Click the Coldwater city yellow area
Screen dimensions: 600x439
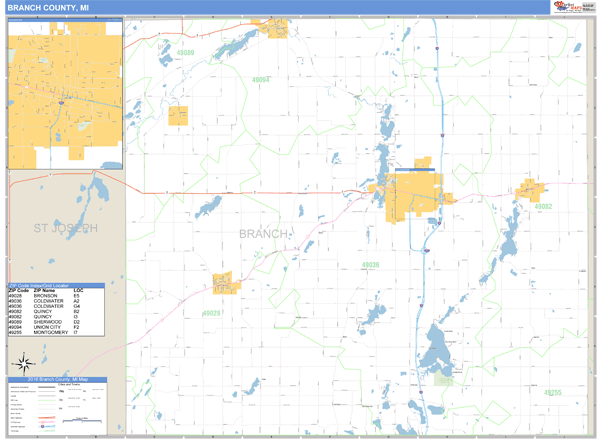pos(403,195)
